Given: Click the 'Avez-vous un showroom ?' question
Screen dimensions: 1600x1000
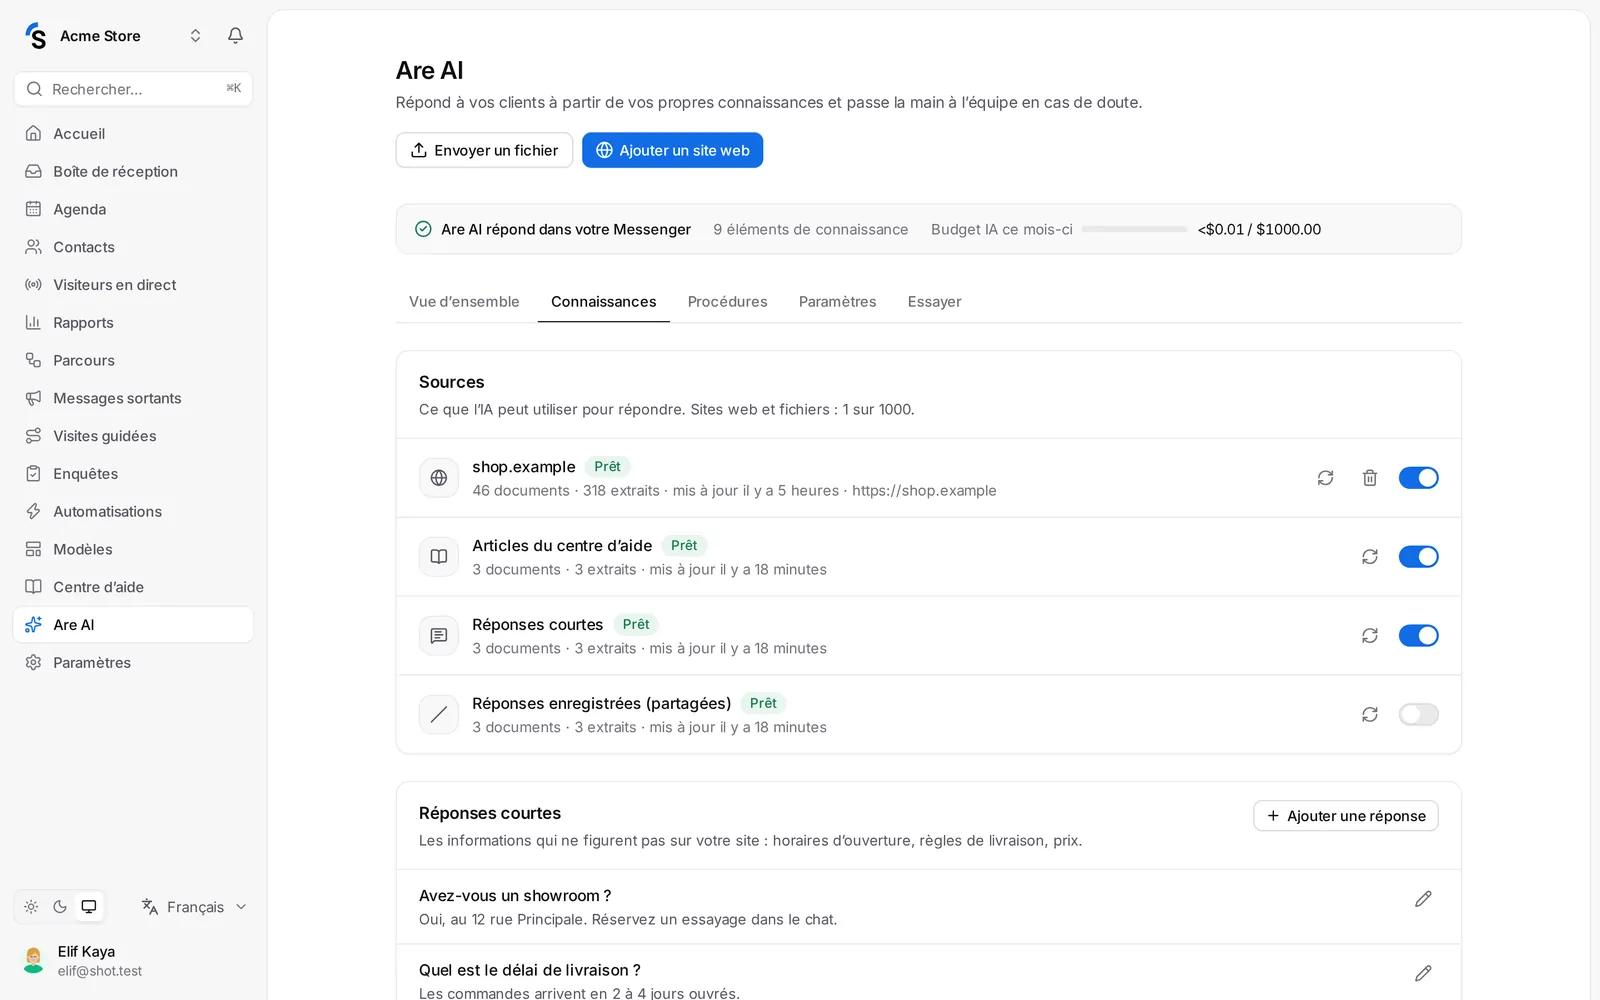Looking at the screenshot, I should pyautogui.click(x=515, y=896).
